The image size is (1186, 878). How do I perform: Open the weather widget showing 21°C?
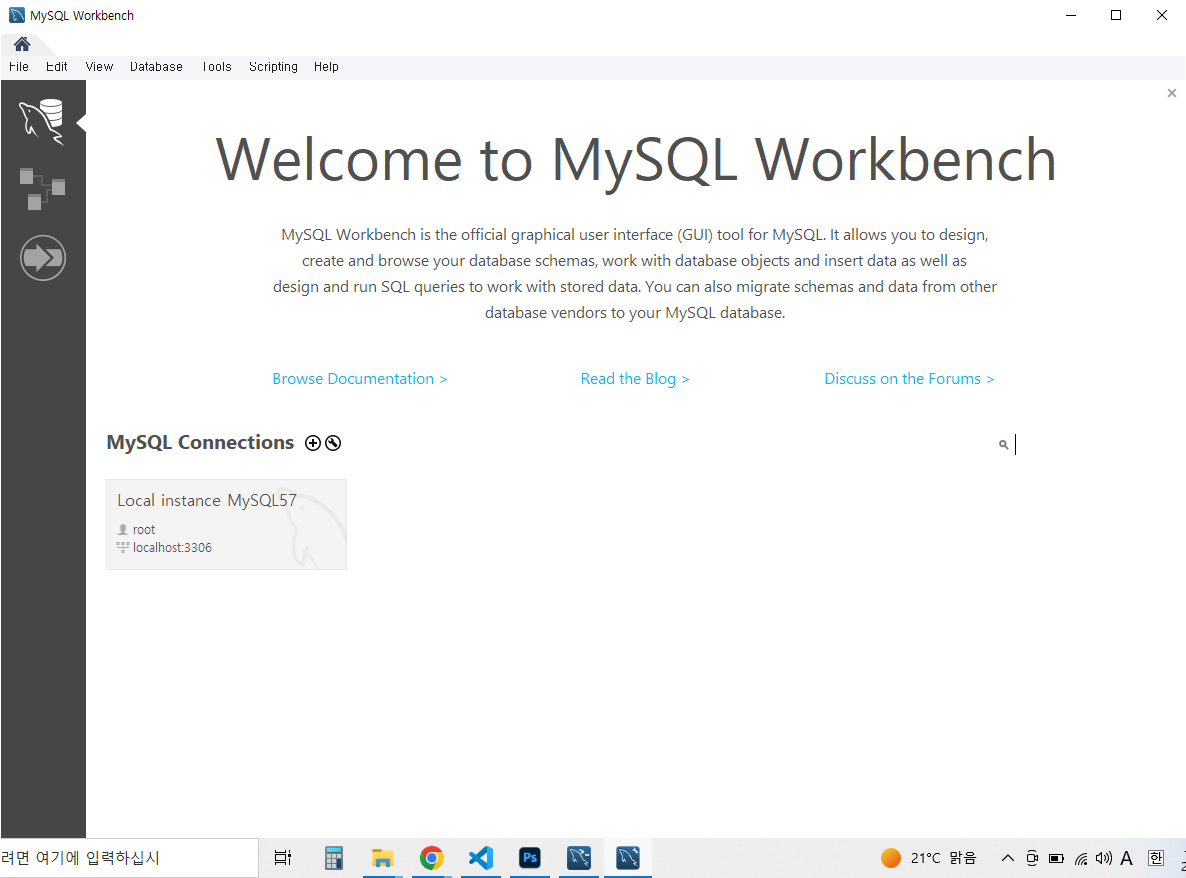[929, 858]
